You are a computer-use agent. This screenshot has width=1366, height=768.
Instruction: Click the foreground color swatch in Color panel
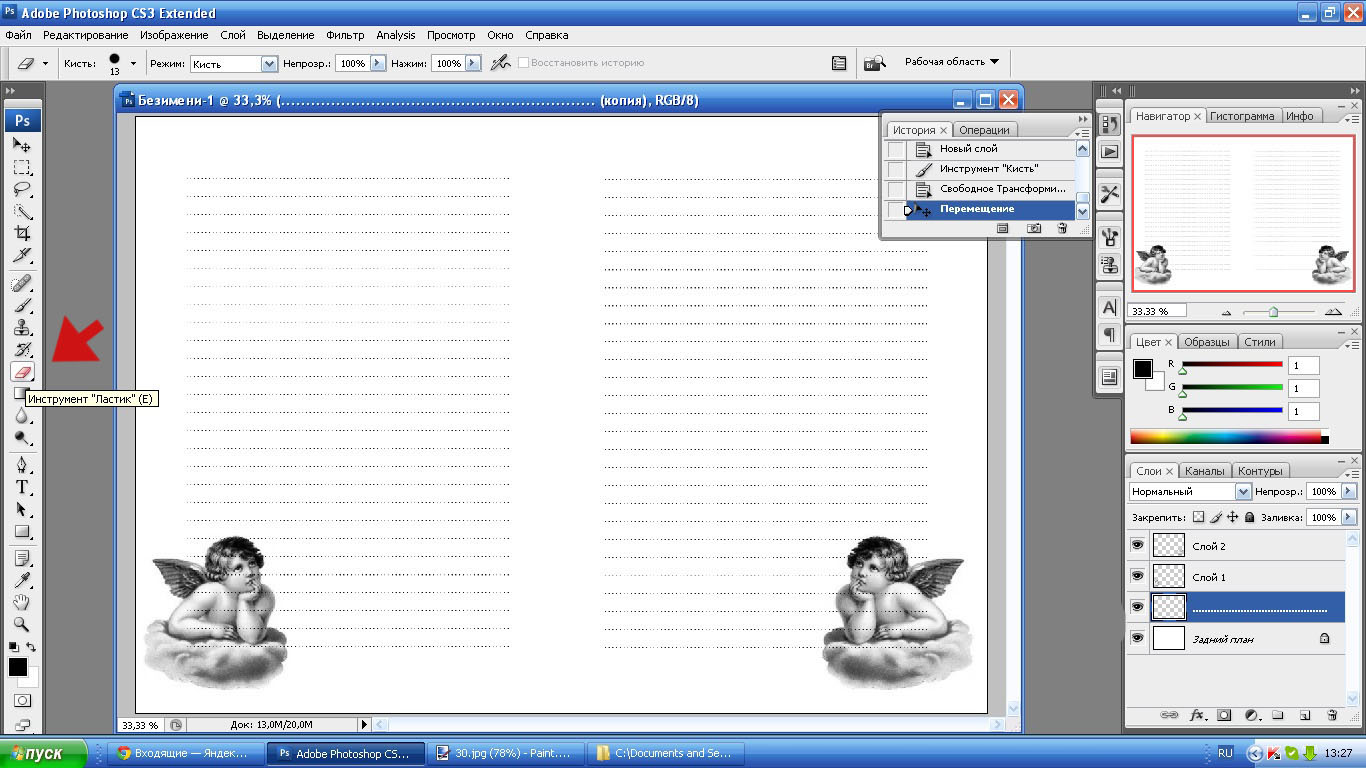point(1142,369)
